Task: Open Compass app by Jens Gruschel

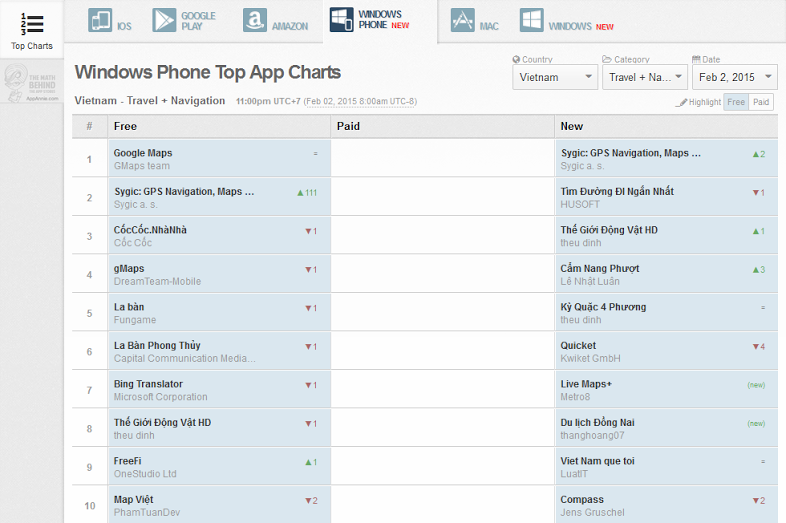Action: (582, 499)
